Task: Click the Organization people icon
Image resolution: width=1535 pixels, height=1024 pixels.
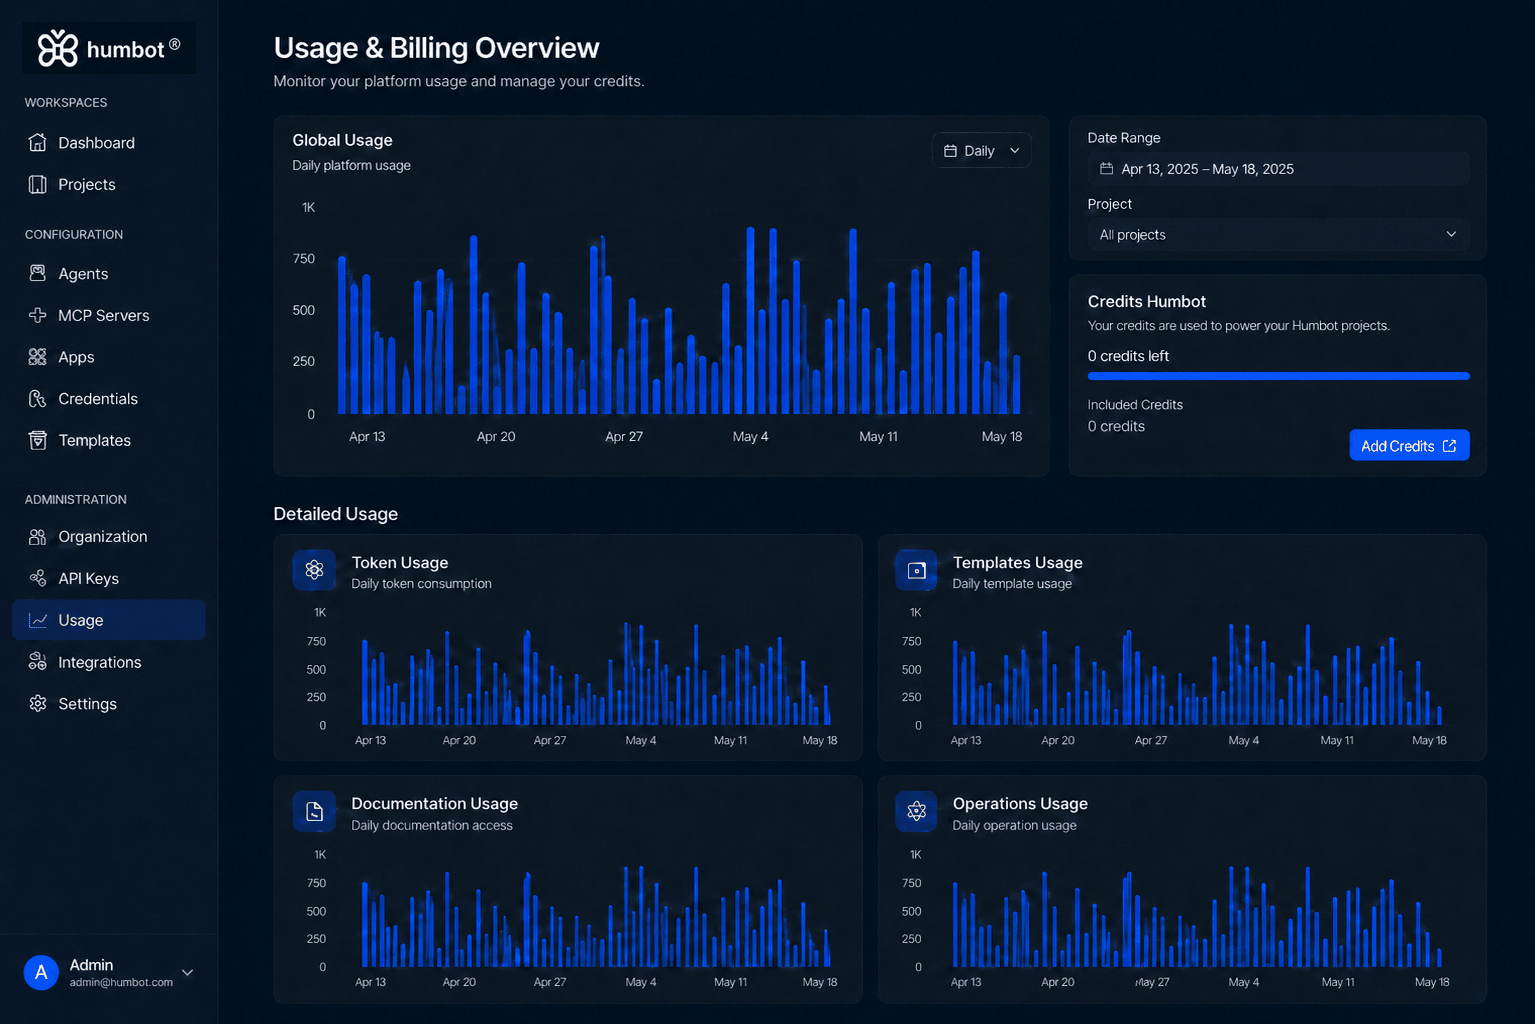Action: [x=38, y=537]
